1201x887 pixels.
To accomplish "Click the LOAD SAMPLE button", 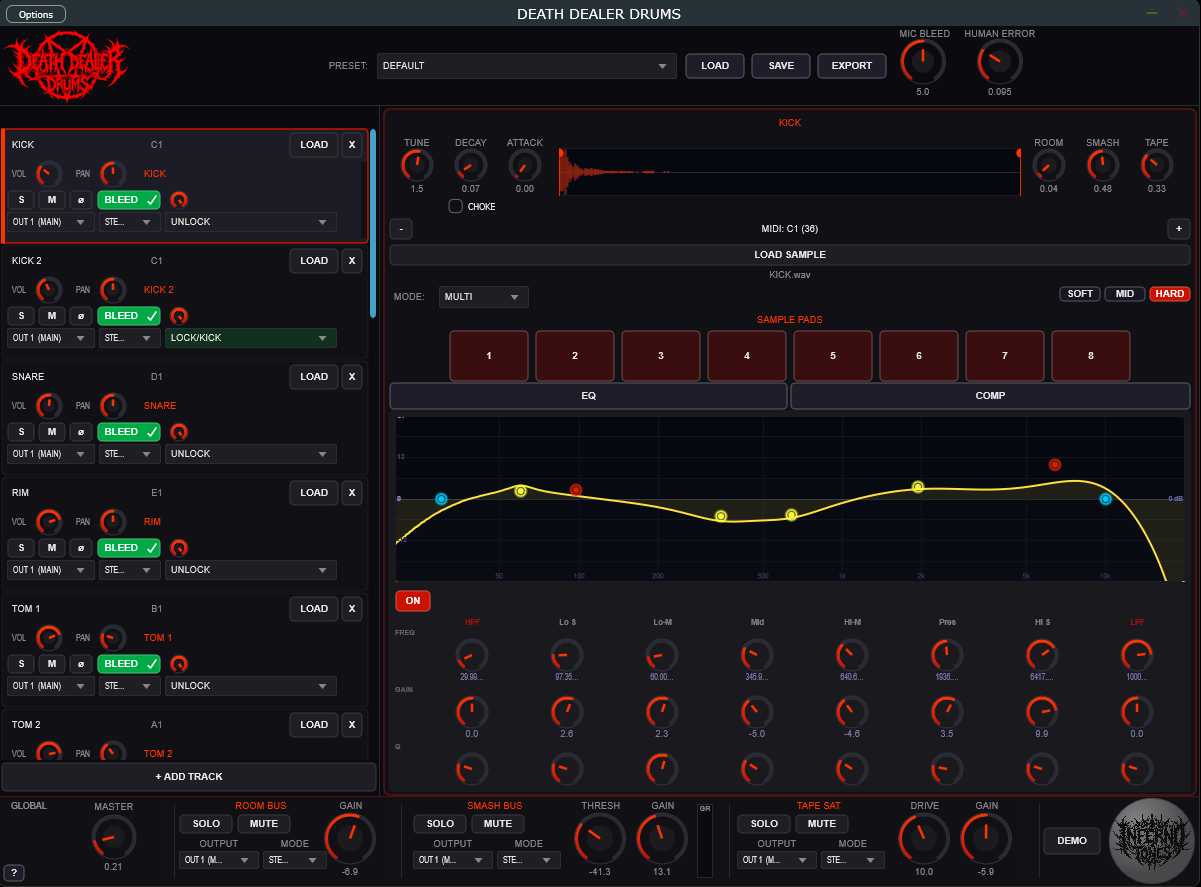I will 790,255.
